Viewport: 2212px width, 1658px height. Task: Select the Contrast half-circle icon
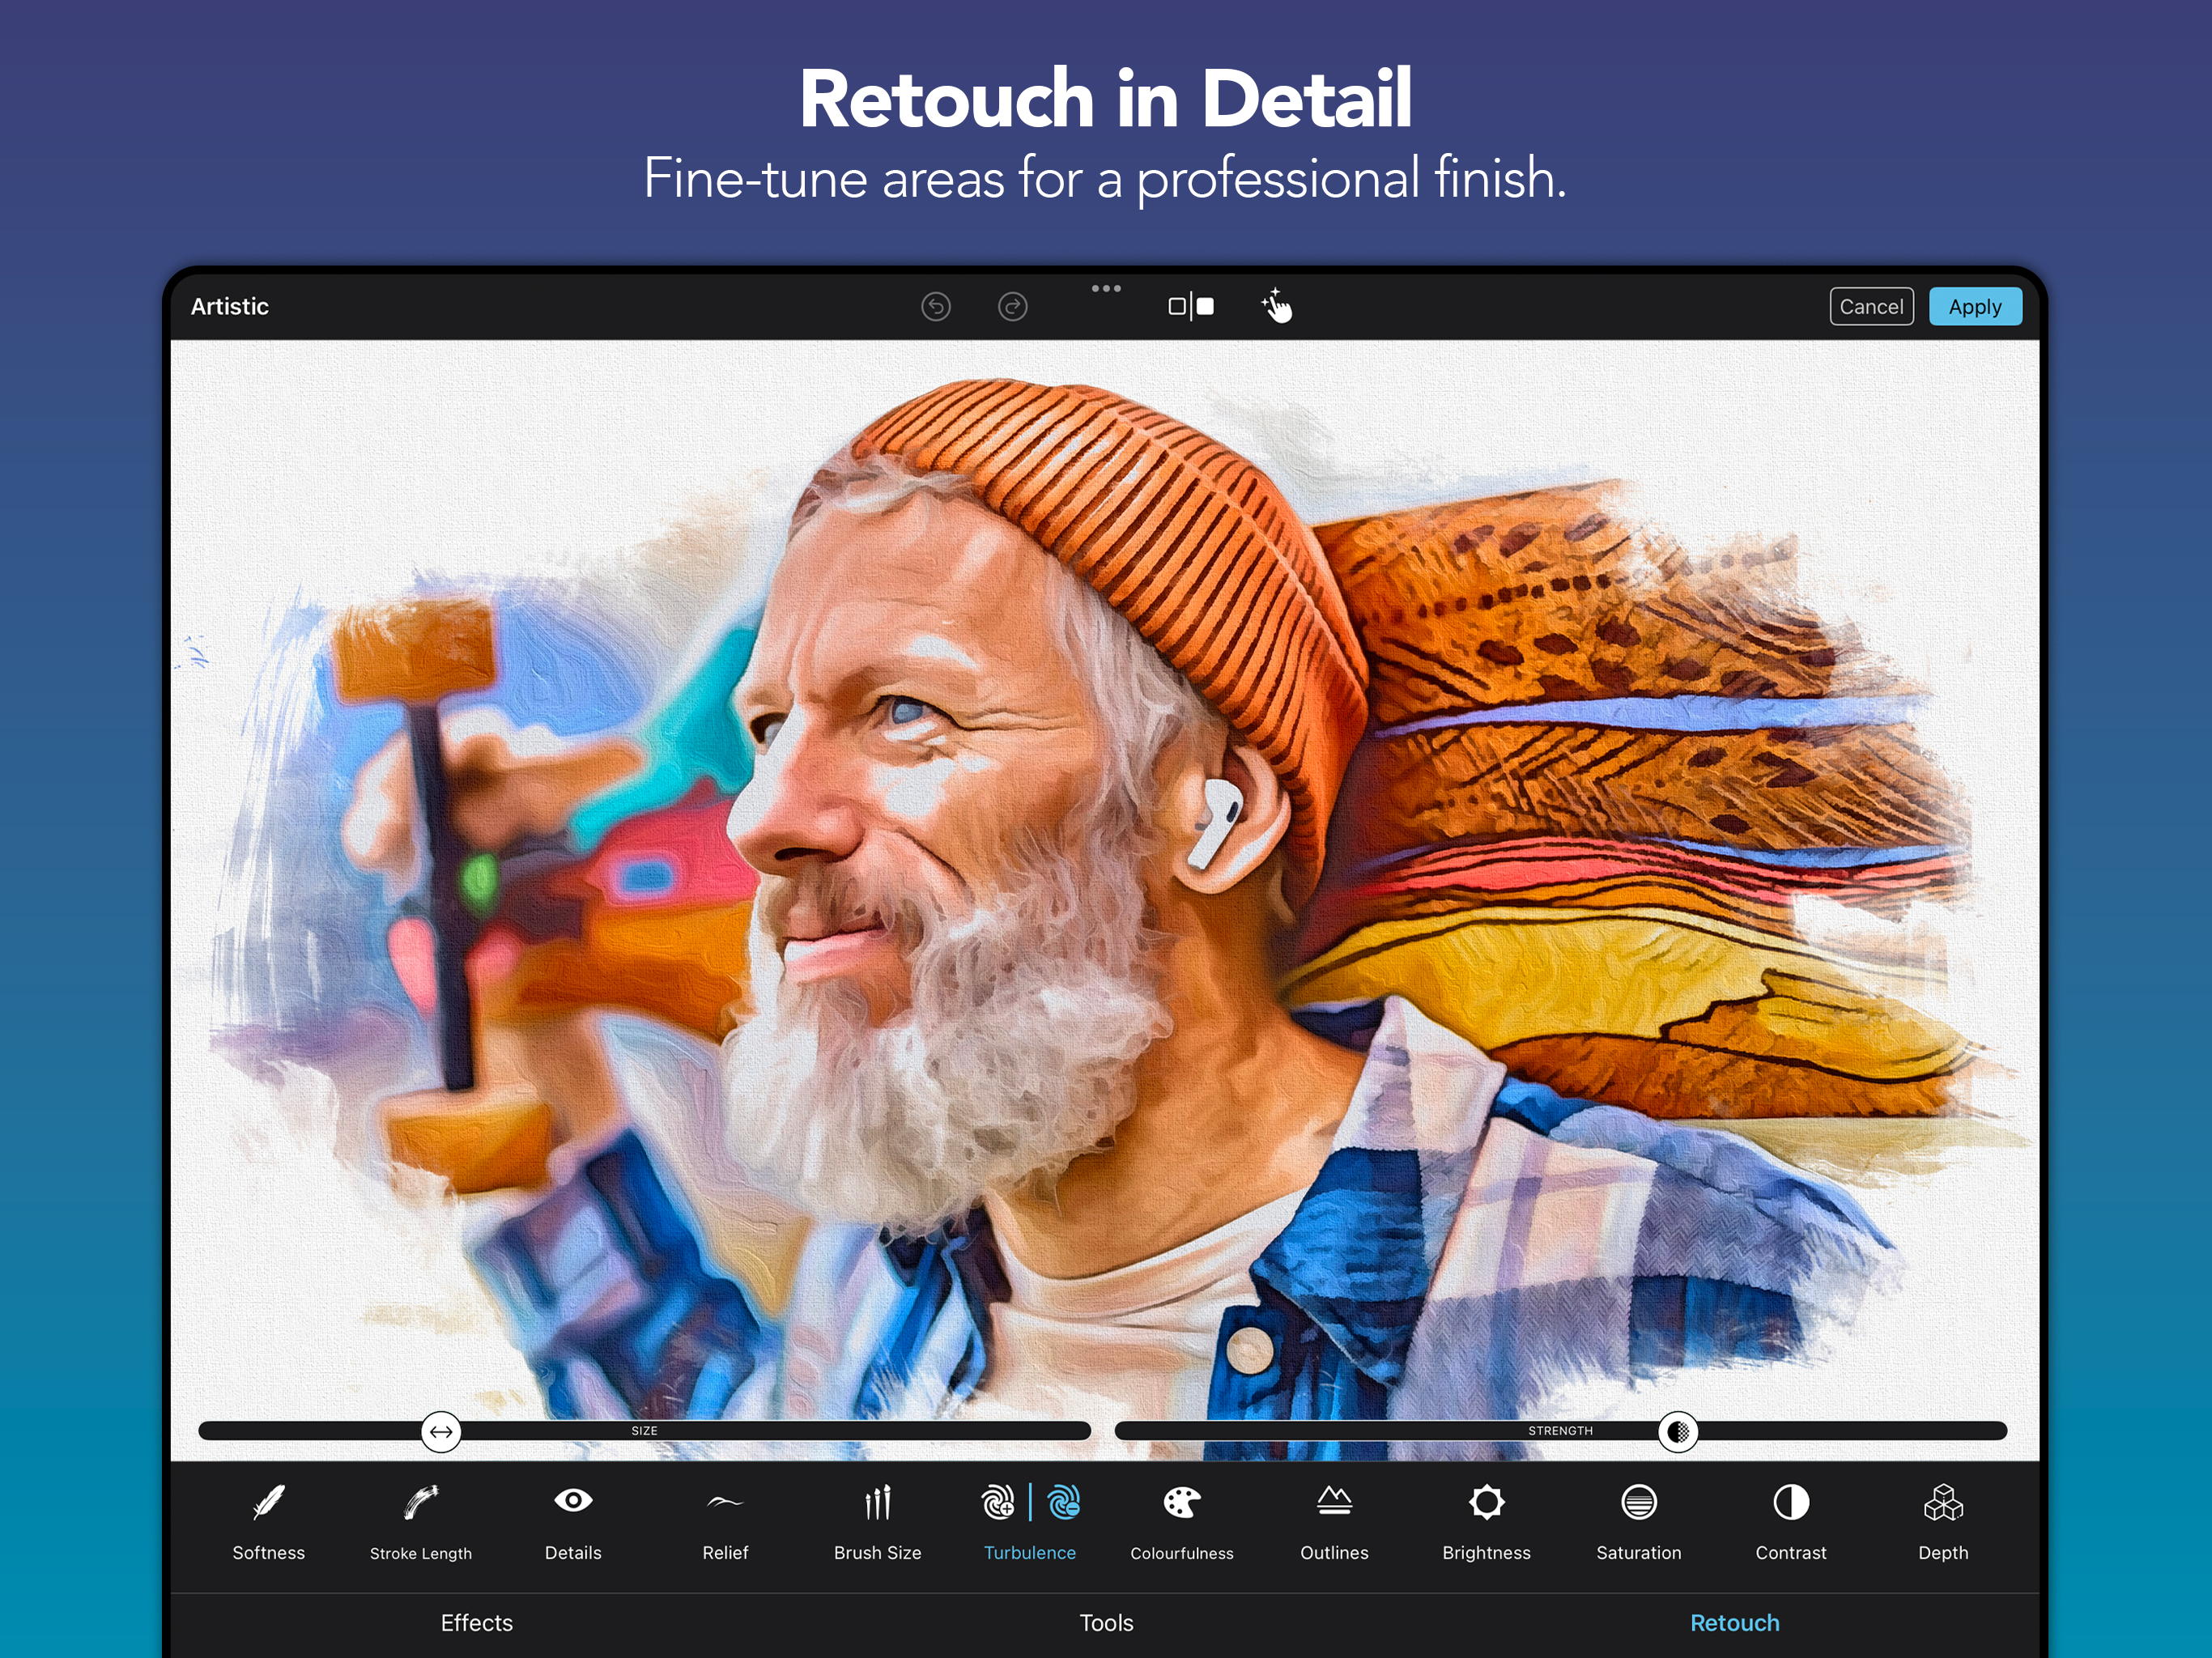click(x=1791, y=1501)
